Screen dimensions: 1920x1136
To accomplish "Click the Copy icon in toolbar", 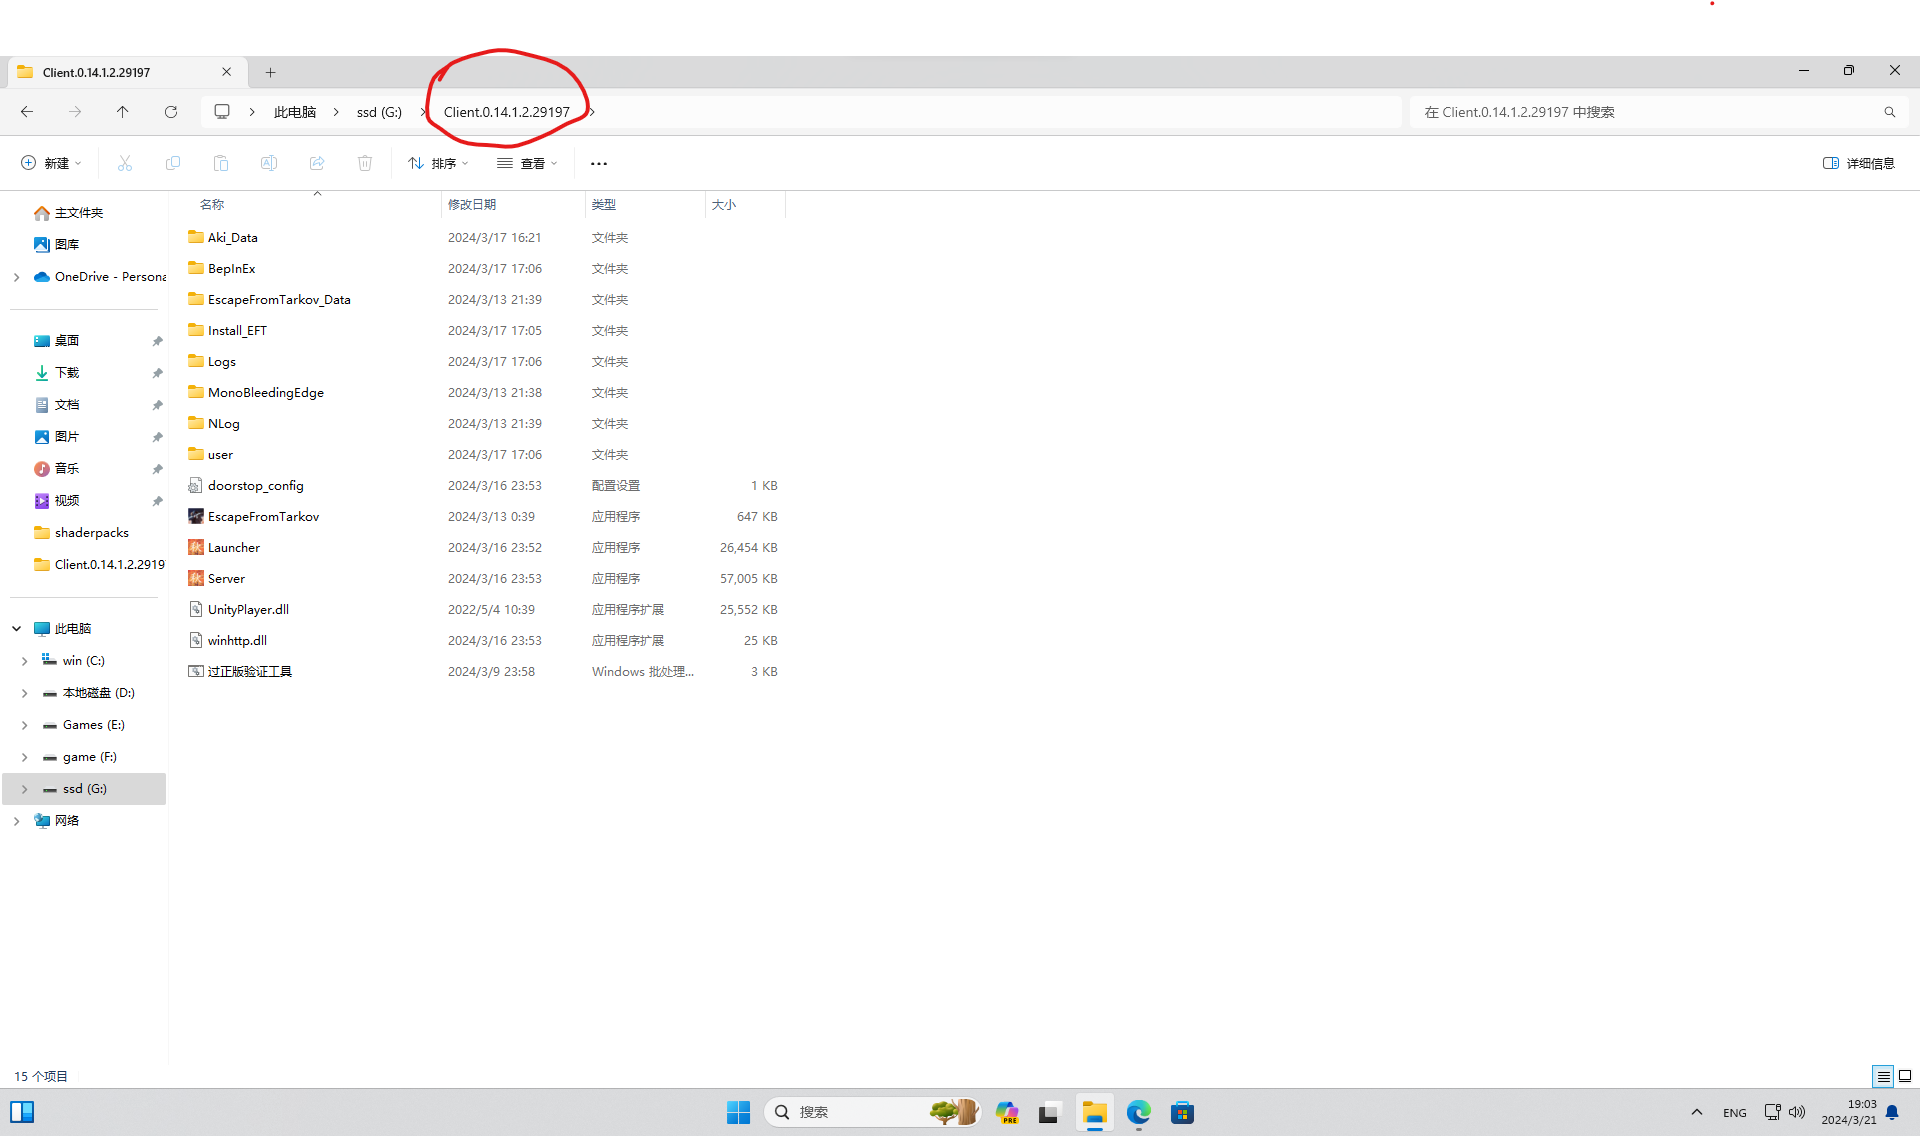I will tap(173, 163).
